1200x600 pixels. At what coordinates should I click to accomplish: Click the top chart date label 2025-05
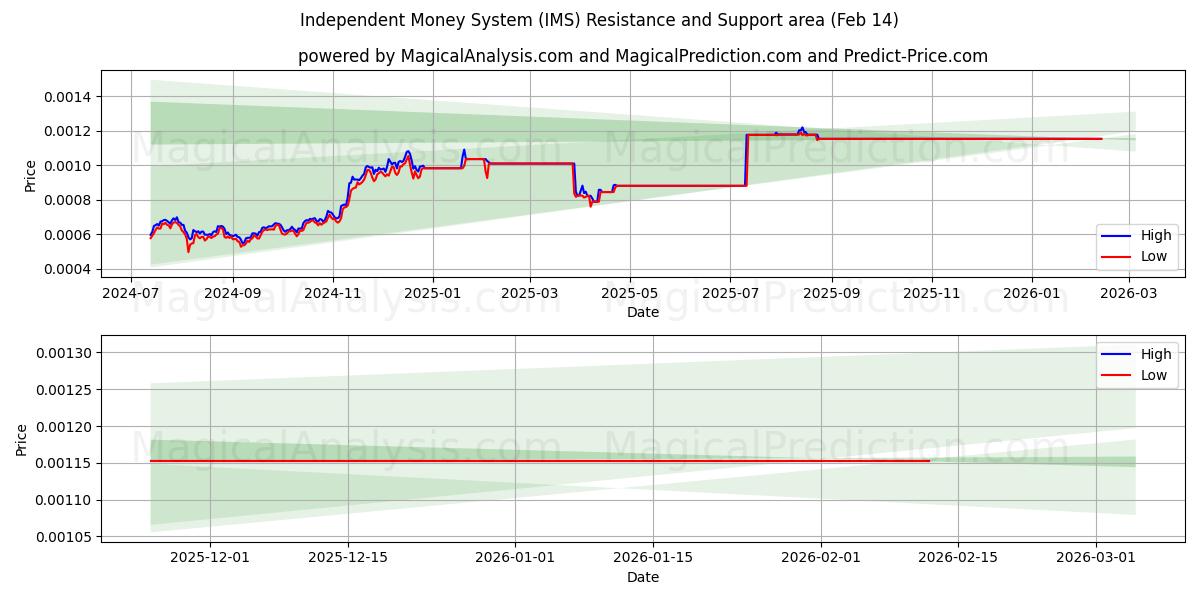tap(629, 293)
